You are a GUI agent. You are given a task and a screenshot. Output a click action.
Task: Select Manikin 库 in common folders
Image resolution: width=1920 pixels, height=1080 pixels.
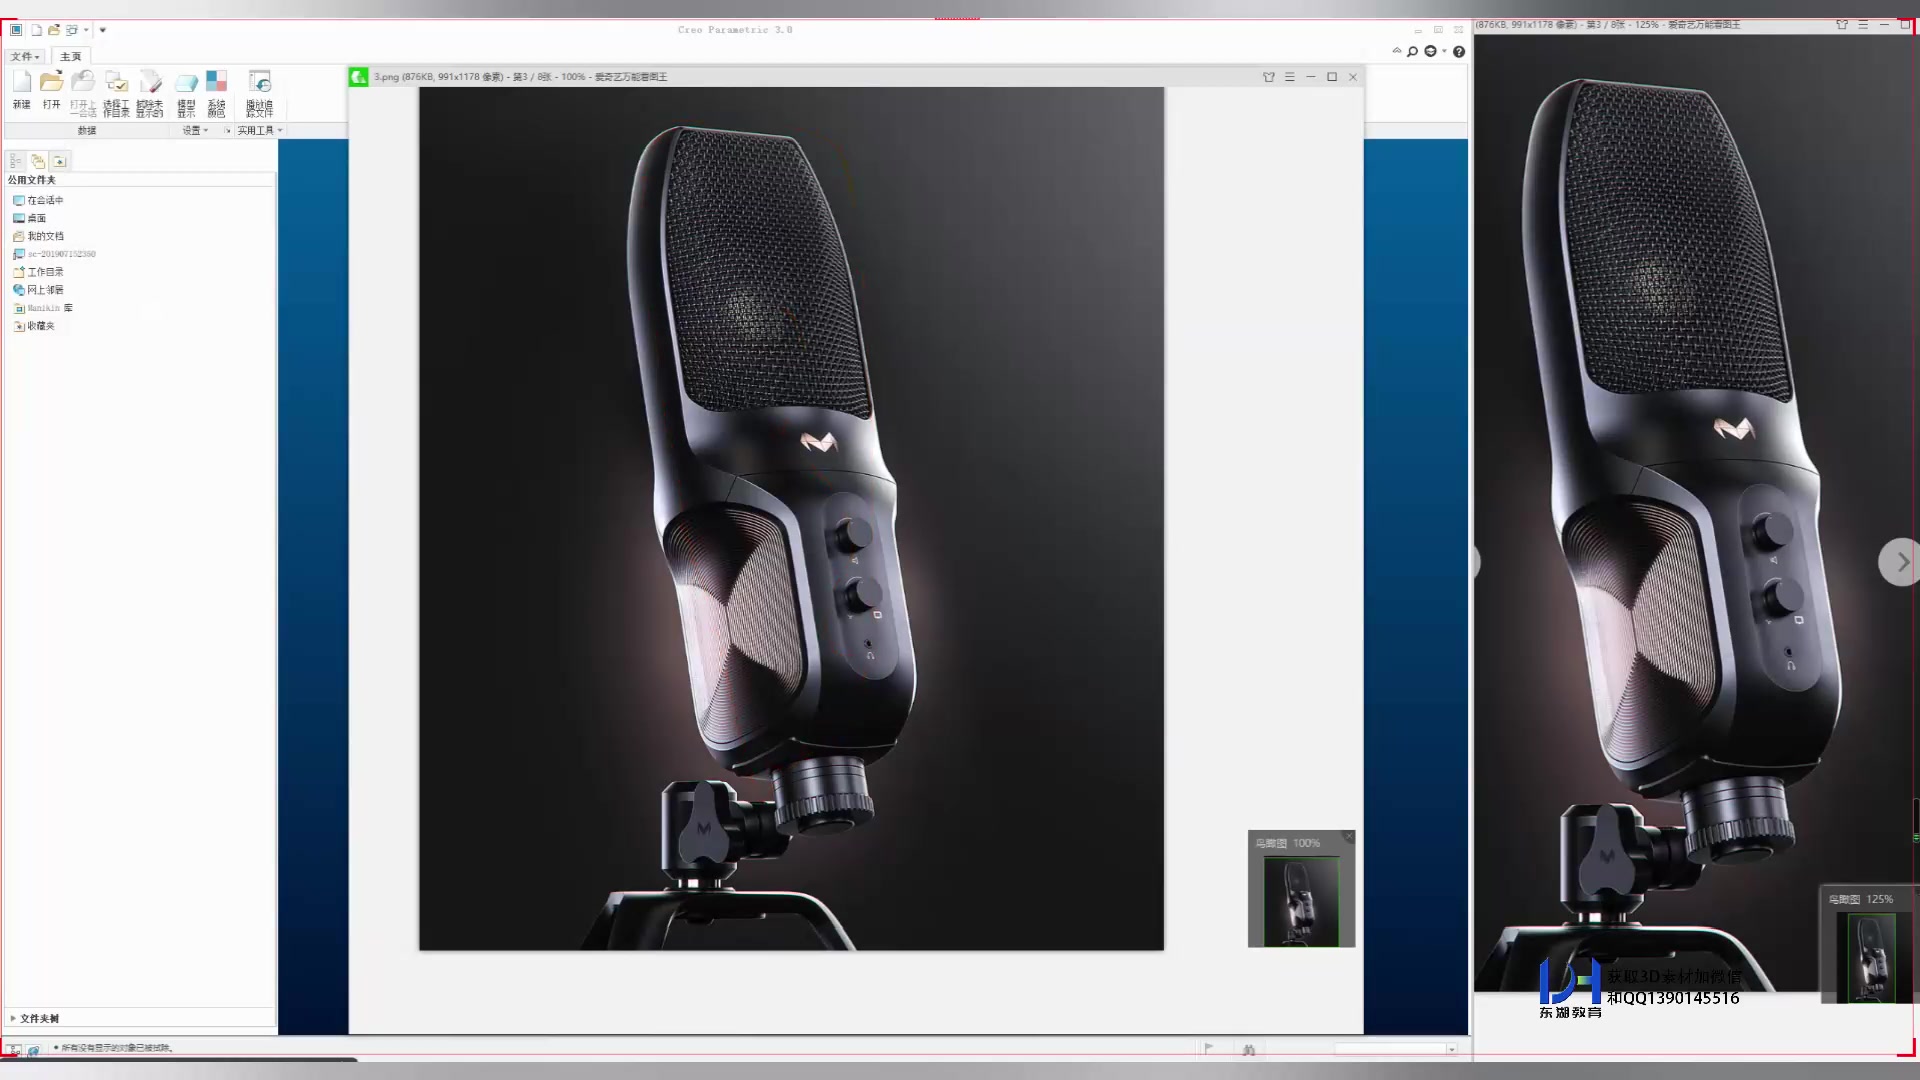43,308
